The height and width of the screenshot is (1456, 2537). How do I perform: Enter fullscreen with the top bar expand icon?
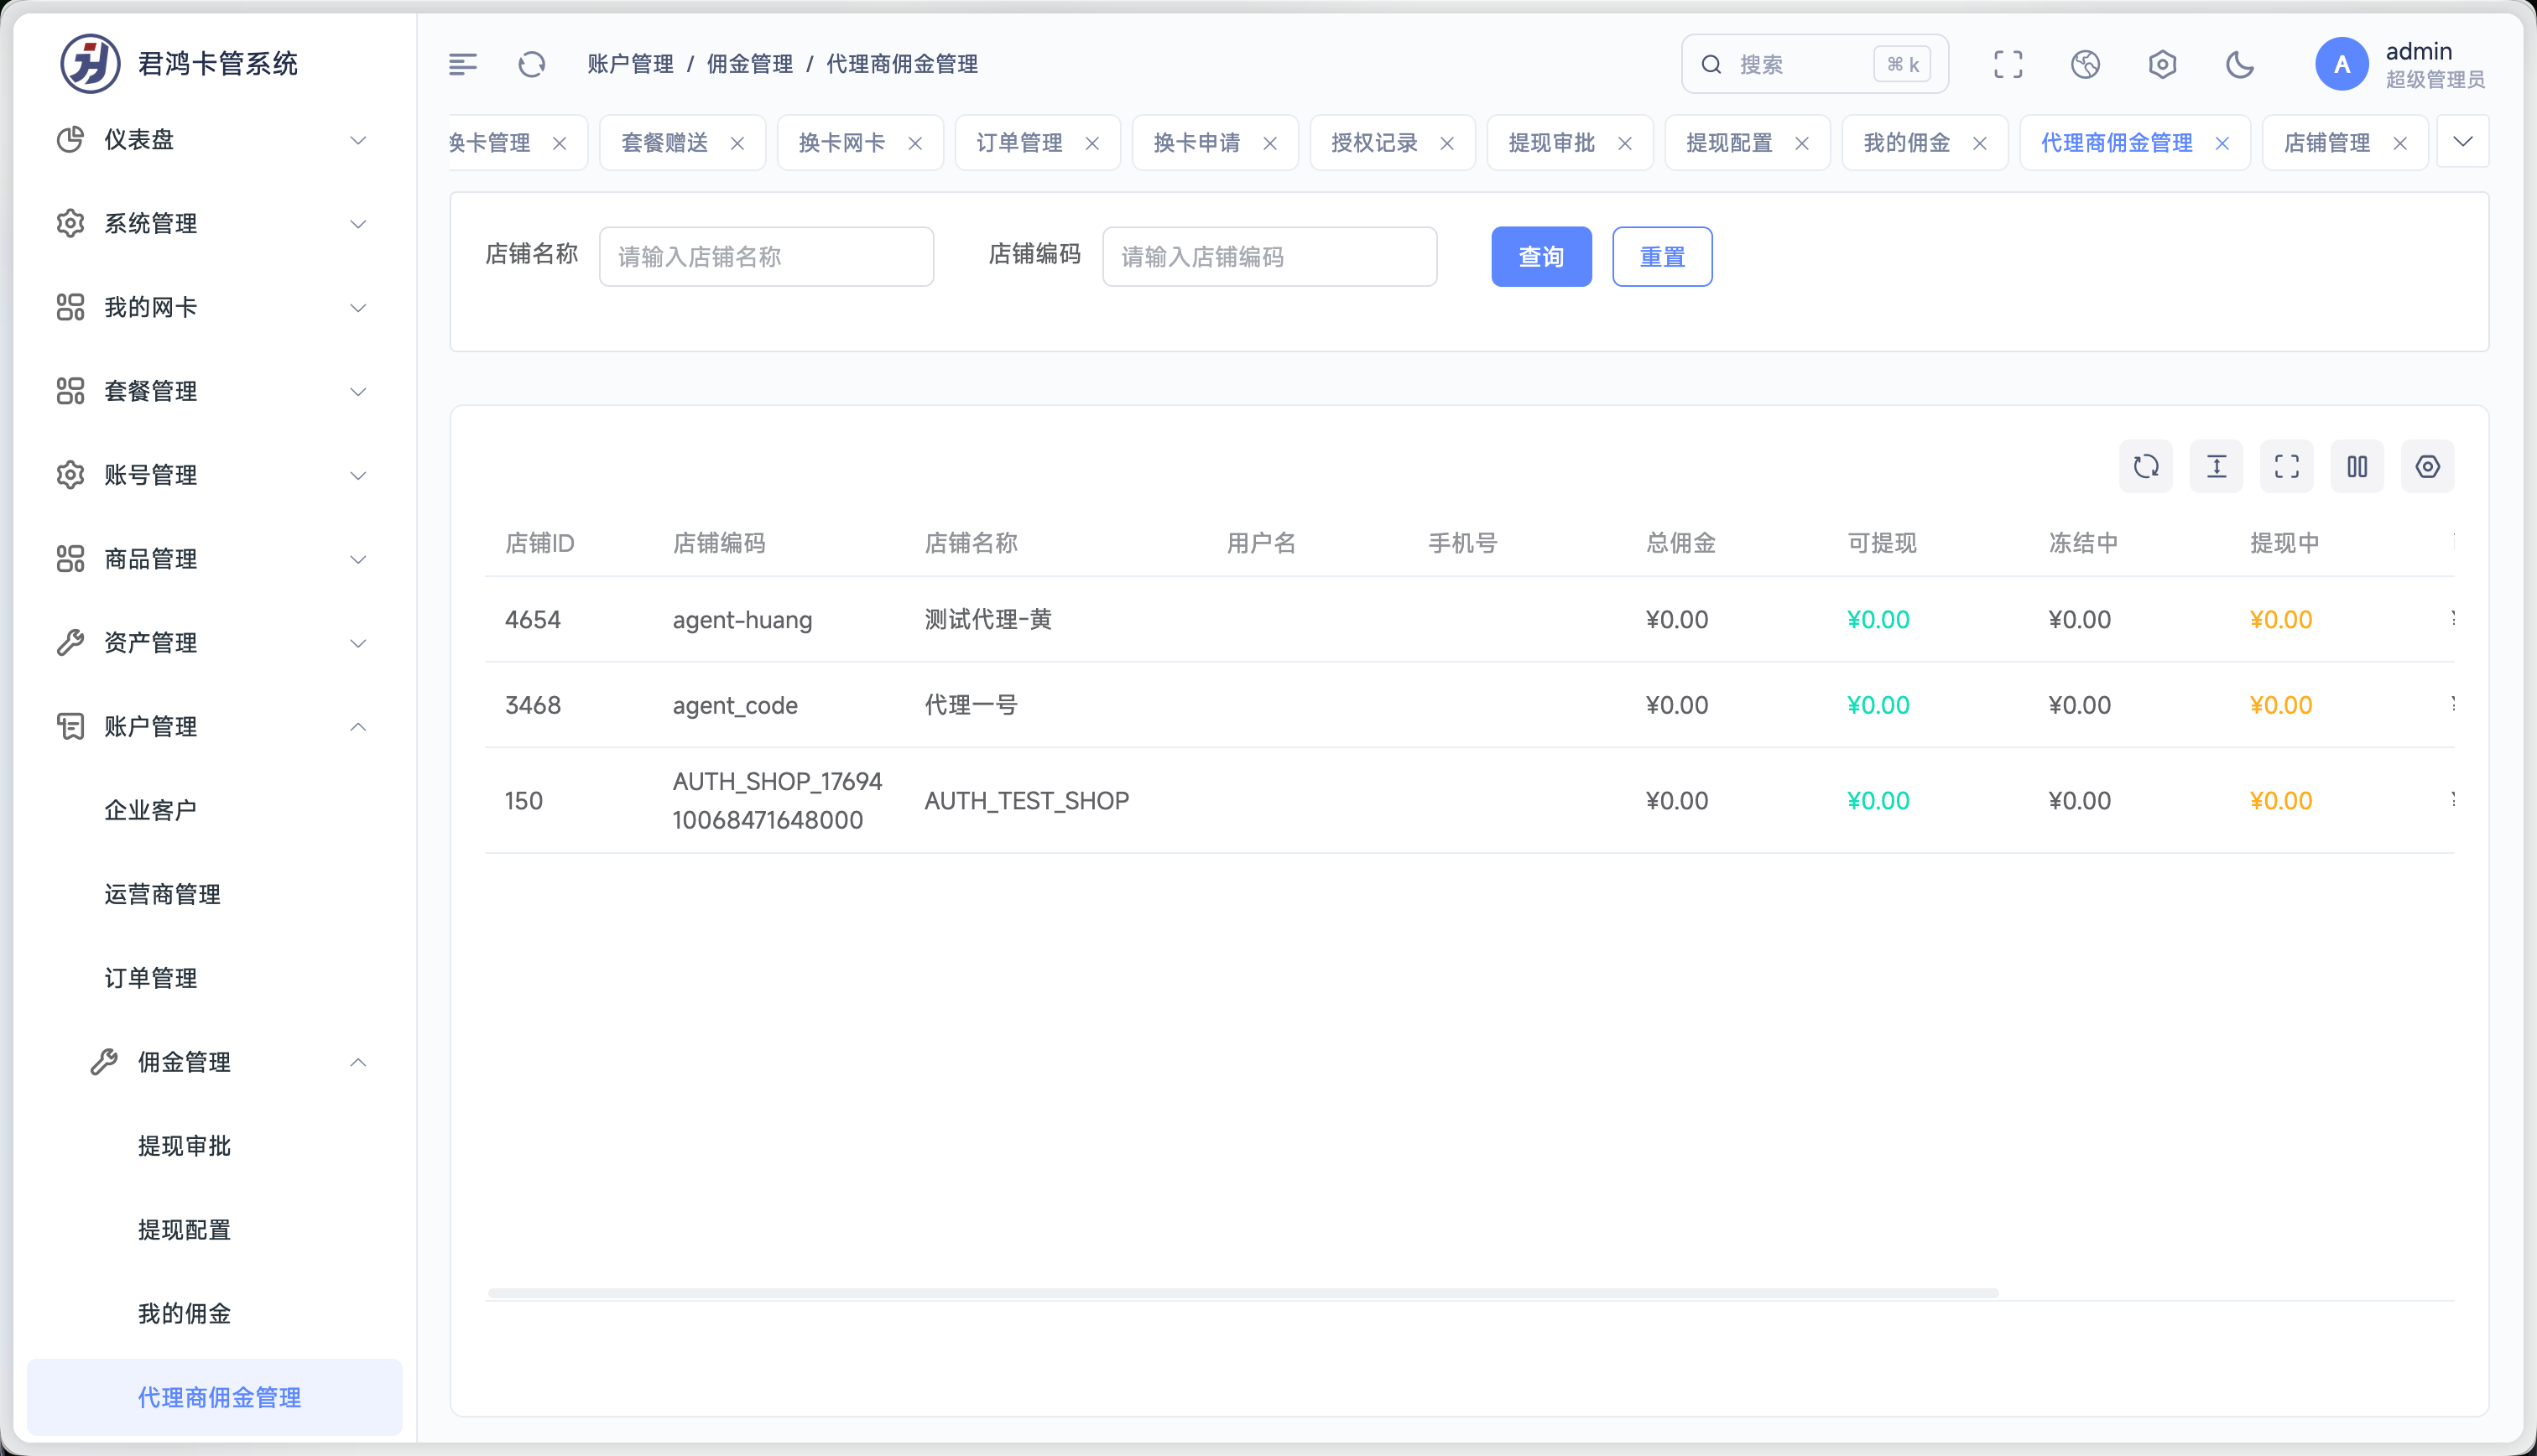click(x=2007, y=64)
